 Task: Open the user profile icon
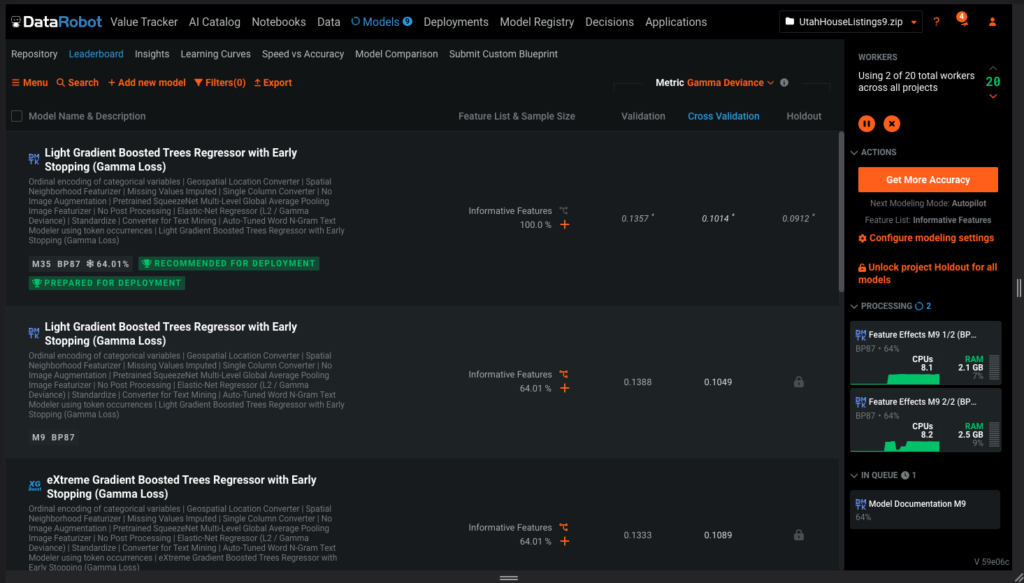pyautogui.click(x=992, y=22)
